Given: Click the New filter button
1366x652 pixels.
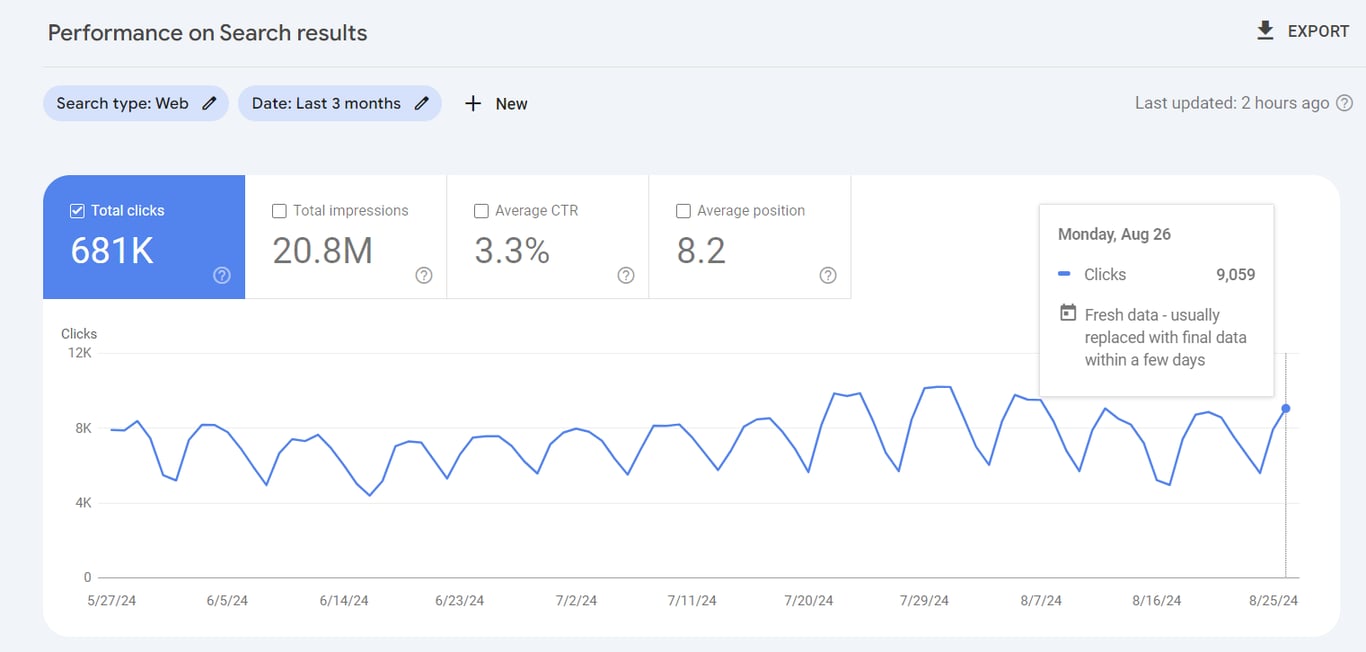Looking at the screenshot, I should (495, 103).
